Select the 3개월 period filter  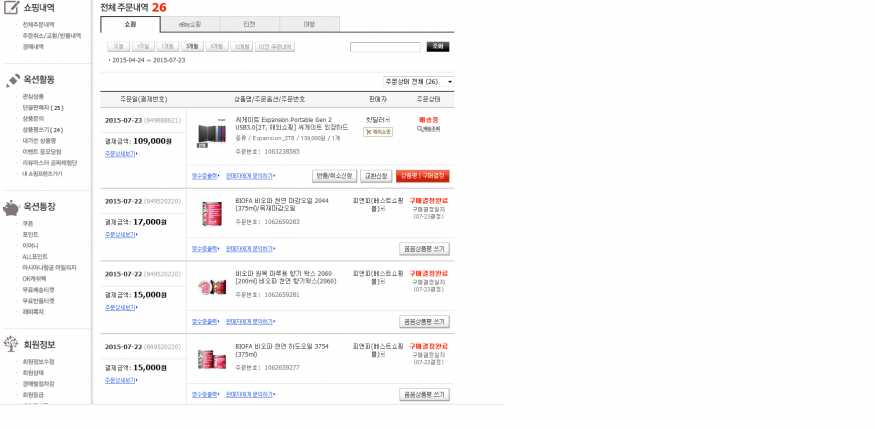click(x=192, y=46)
